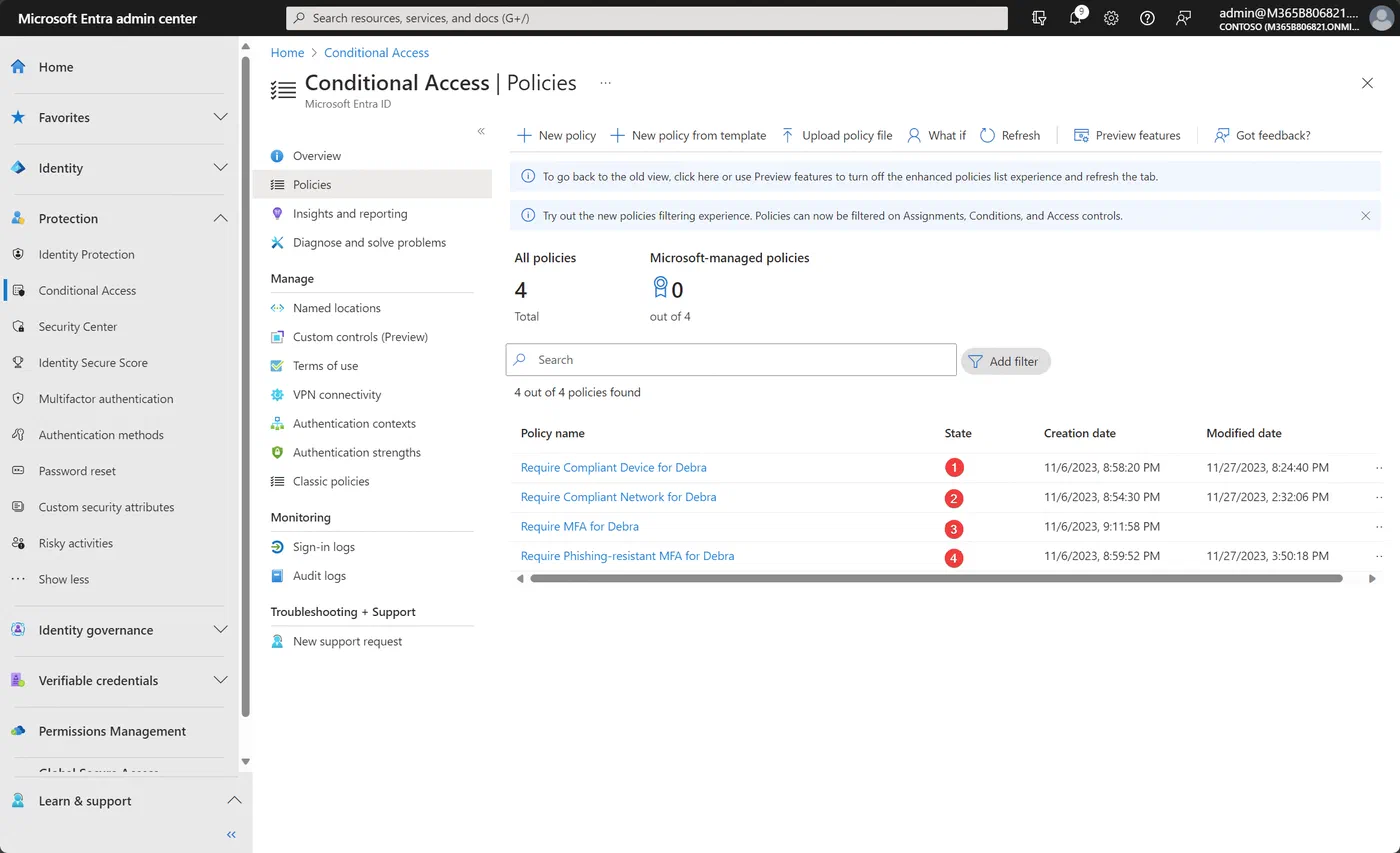Expand the Identity section
Viewport: 1400px width, 853px height.
click(x=221, y=168)
